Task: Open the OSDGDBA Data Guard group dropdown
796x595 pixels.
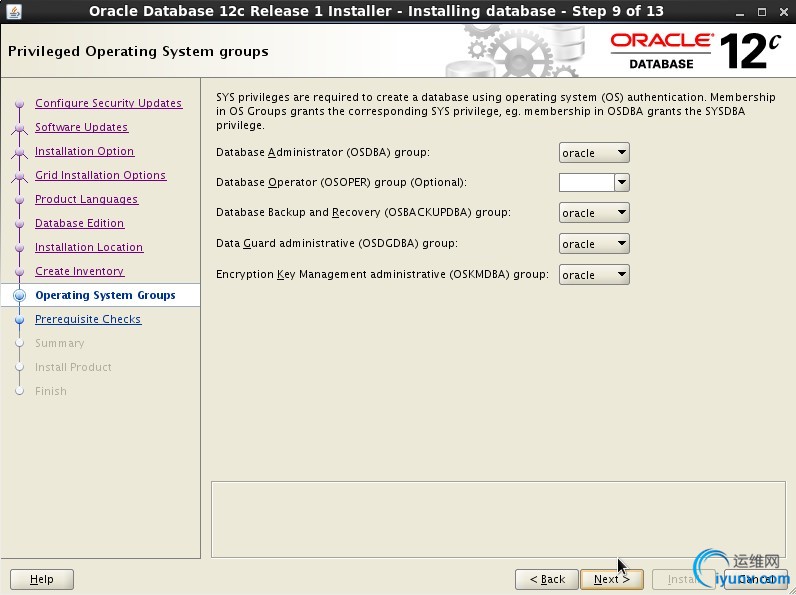Action: tap(594, 244)
